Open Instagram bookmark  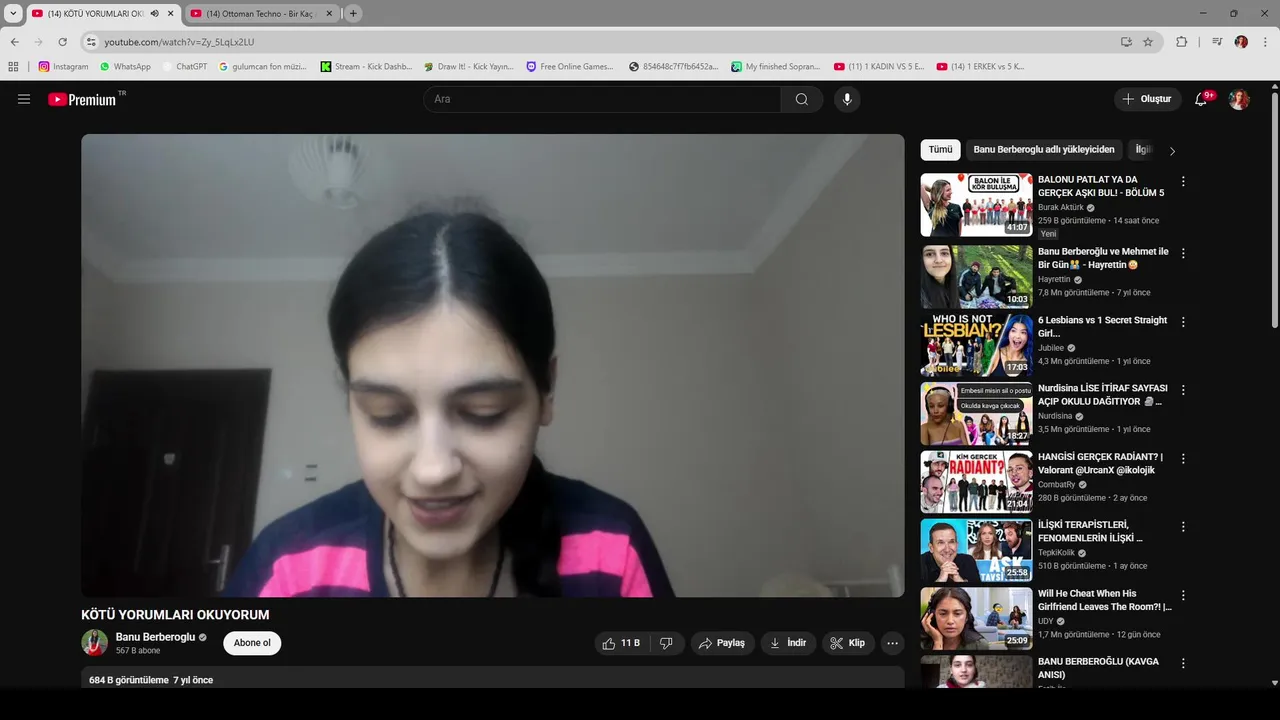click(64, 67)
